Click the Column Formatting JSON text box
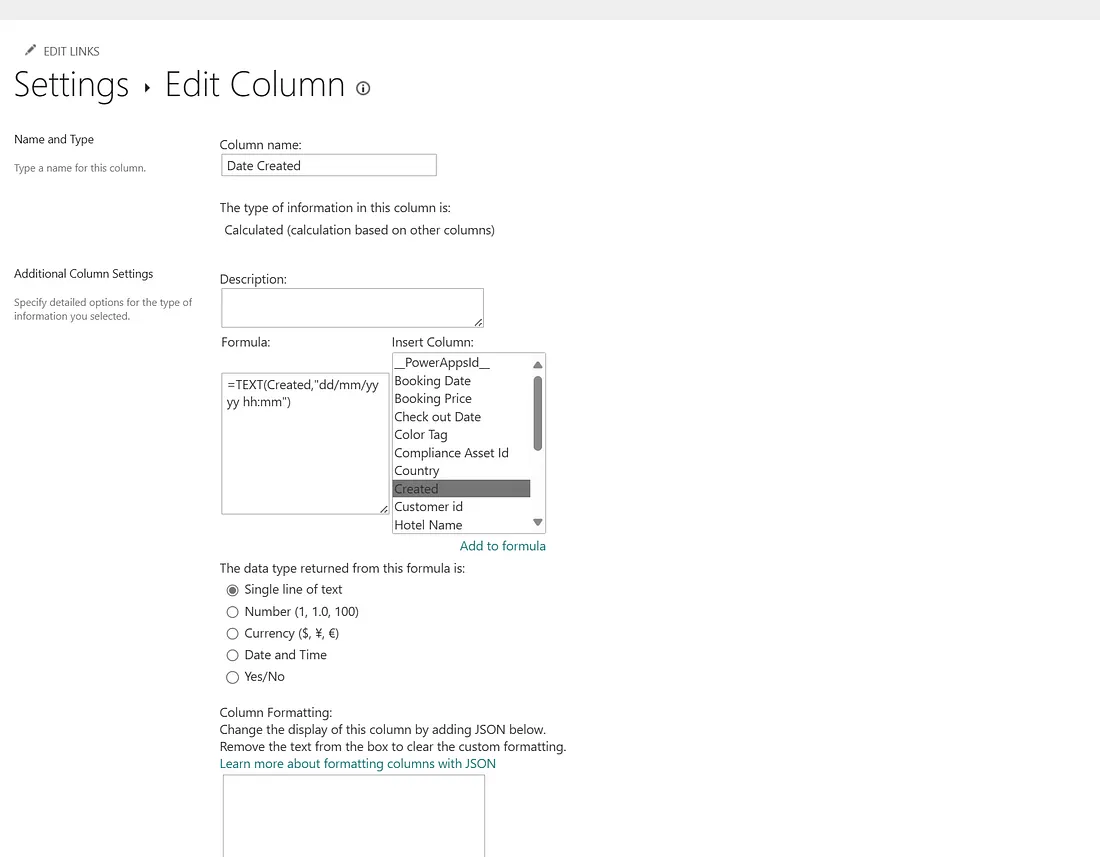Screen dimensions: 1100x857 coord(353,814)
